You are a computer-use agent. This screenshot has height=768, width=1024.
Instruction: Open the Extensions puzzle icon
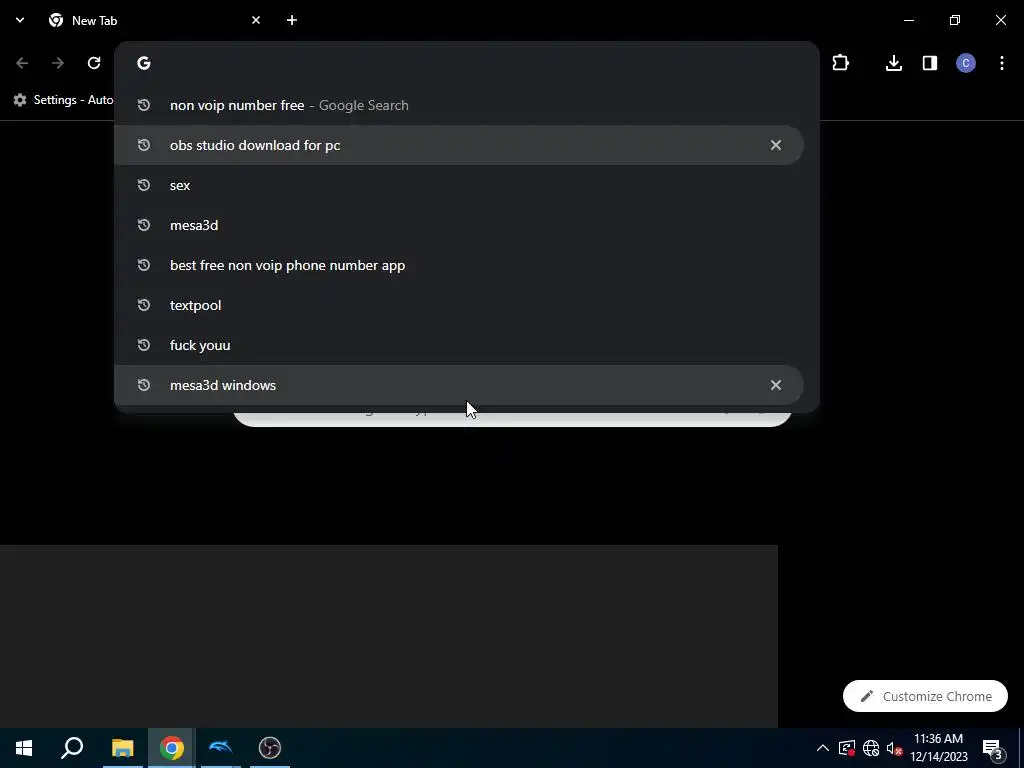(x=840, y=63)
